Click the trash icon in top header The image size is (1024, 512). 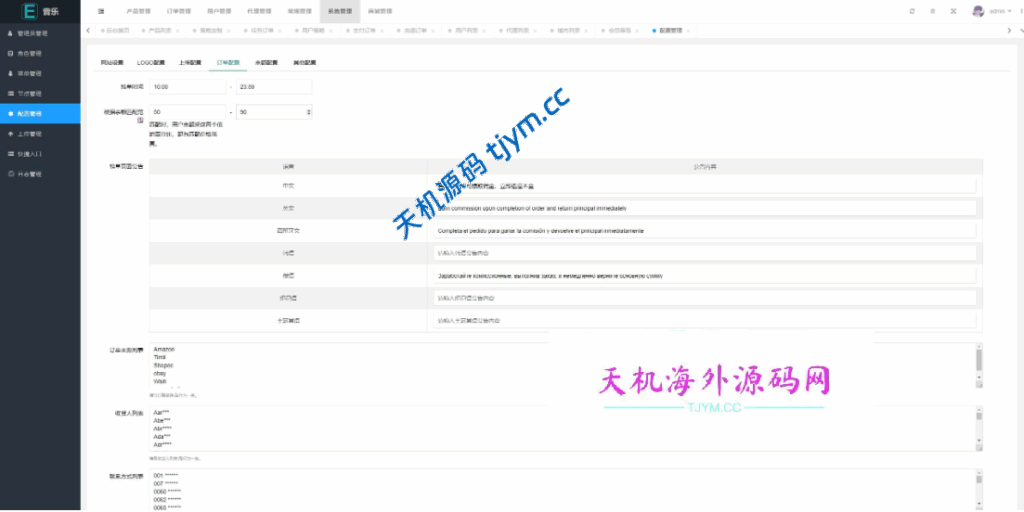932,10
